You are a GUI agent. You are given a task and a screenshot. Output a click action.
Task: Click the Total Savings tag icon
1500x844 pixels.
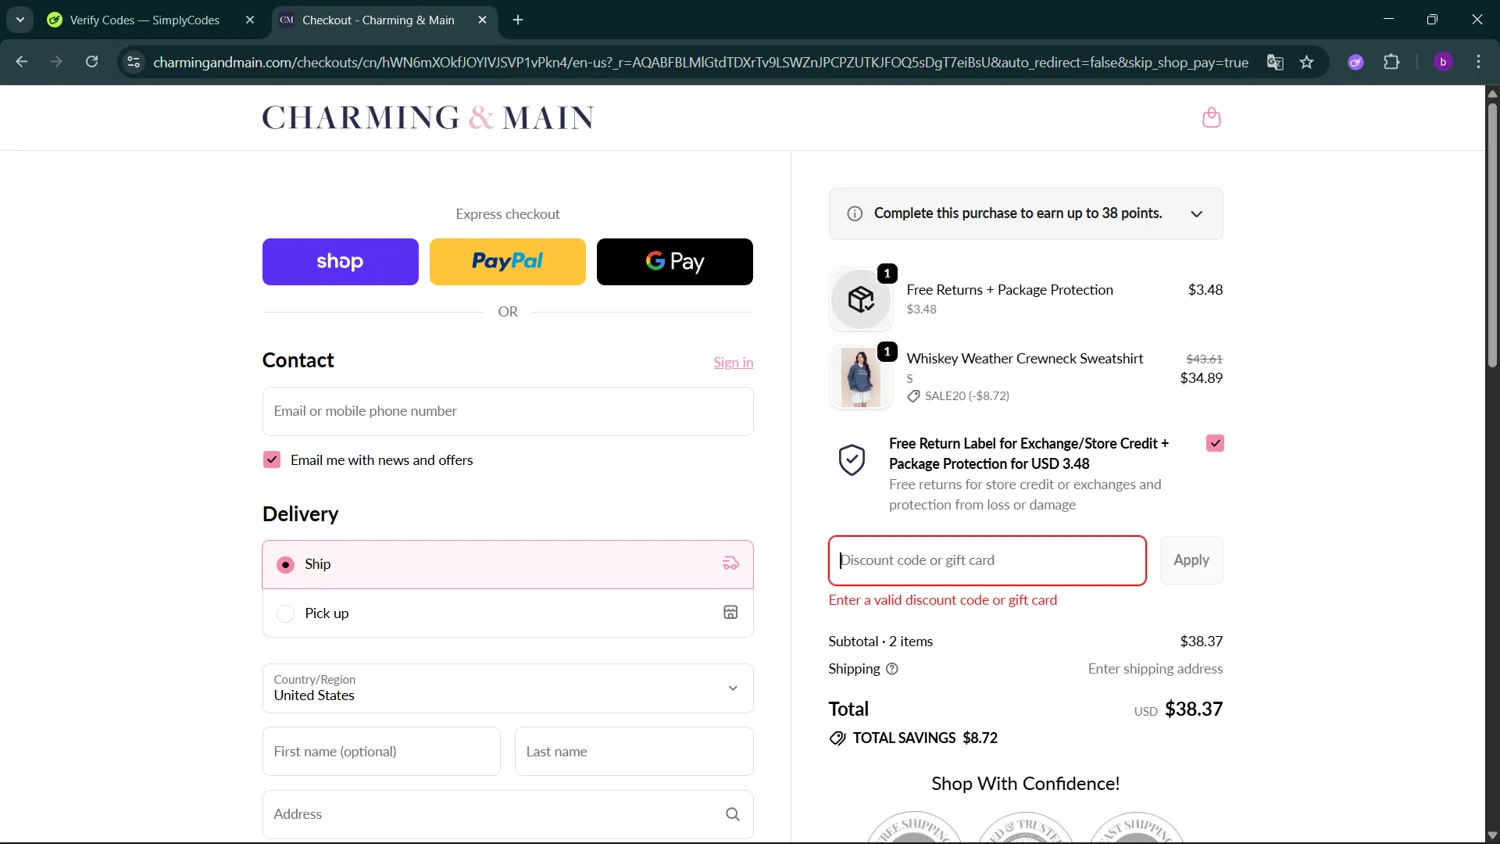point(837,738)
